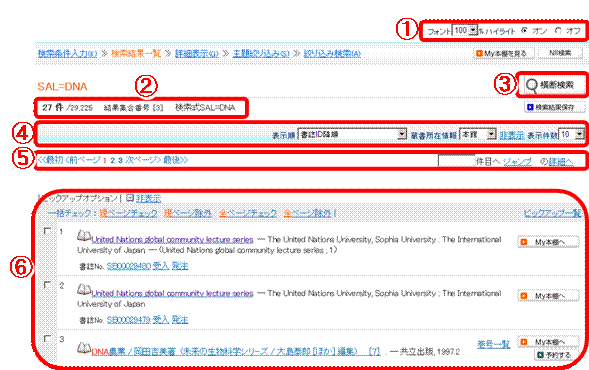The image size is (589, 370).
Task: Collapse pickup options with the minus icon
Action: pyautogui.click(x=130, y=198)
